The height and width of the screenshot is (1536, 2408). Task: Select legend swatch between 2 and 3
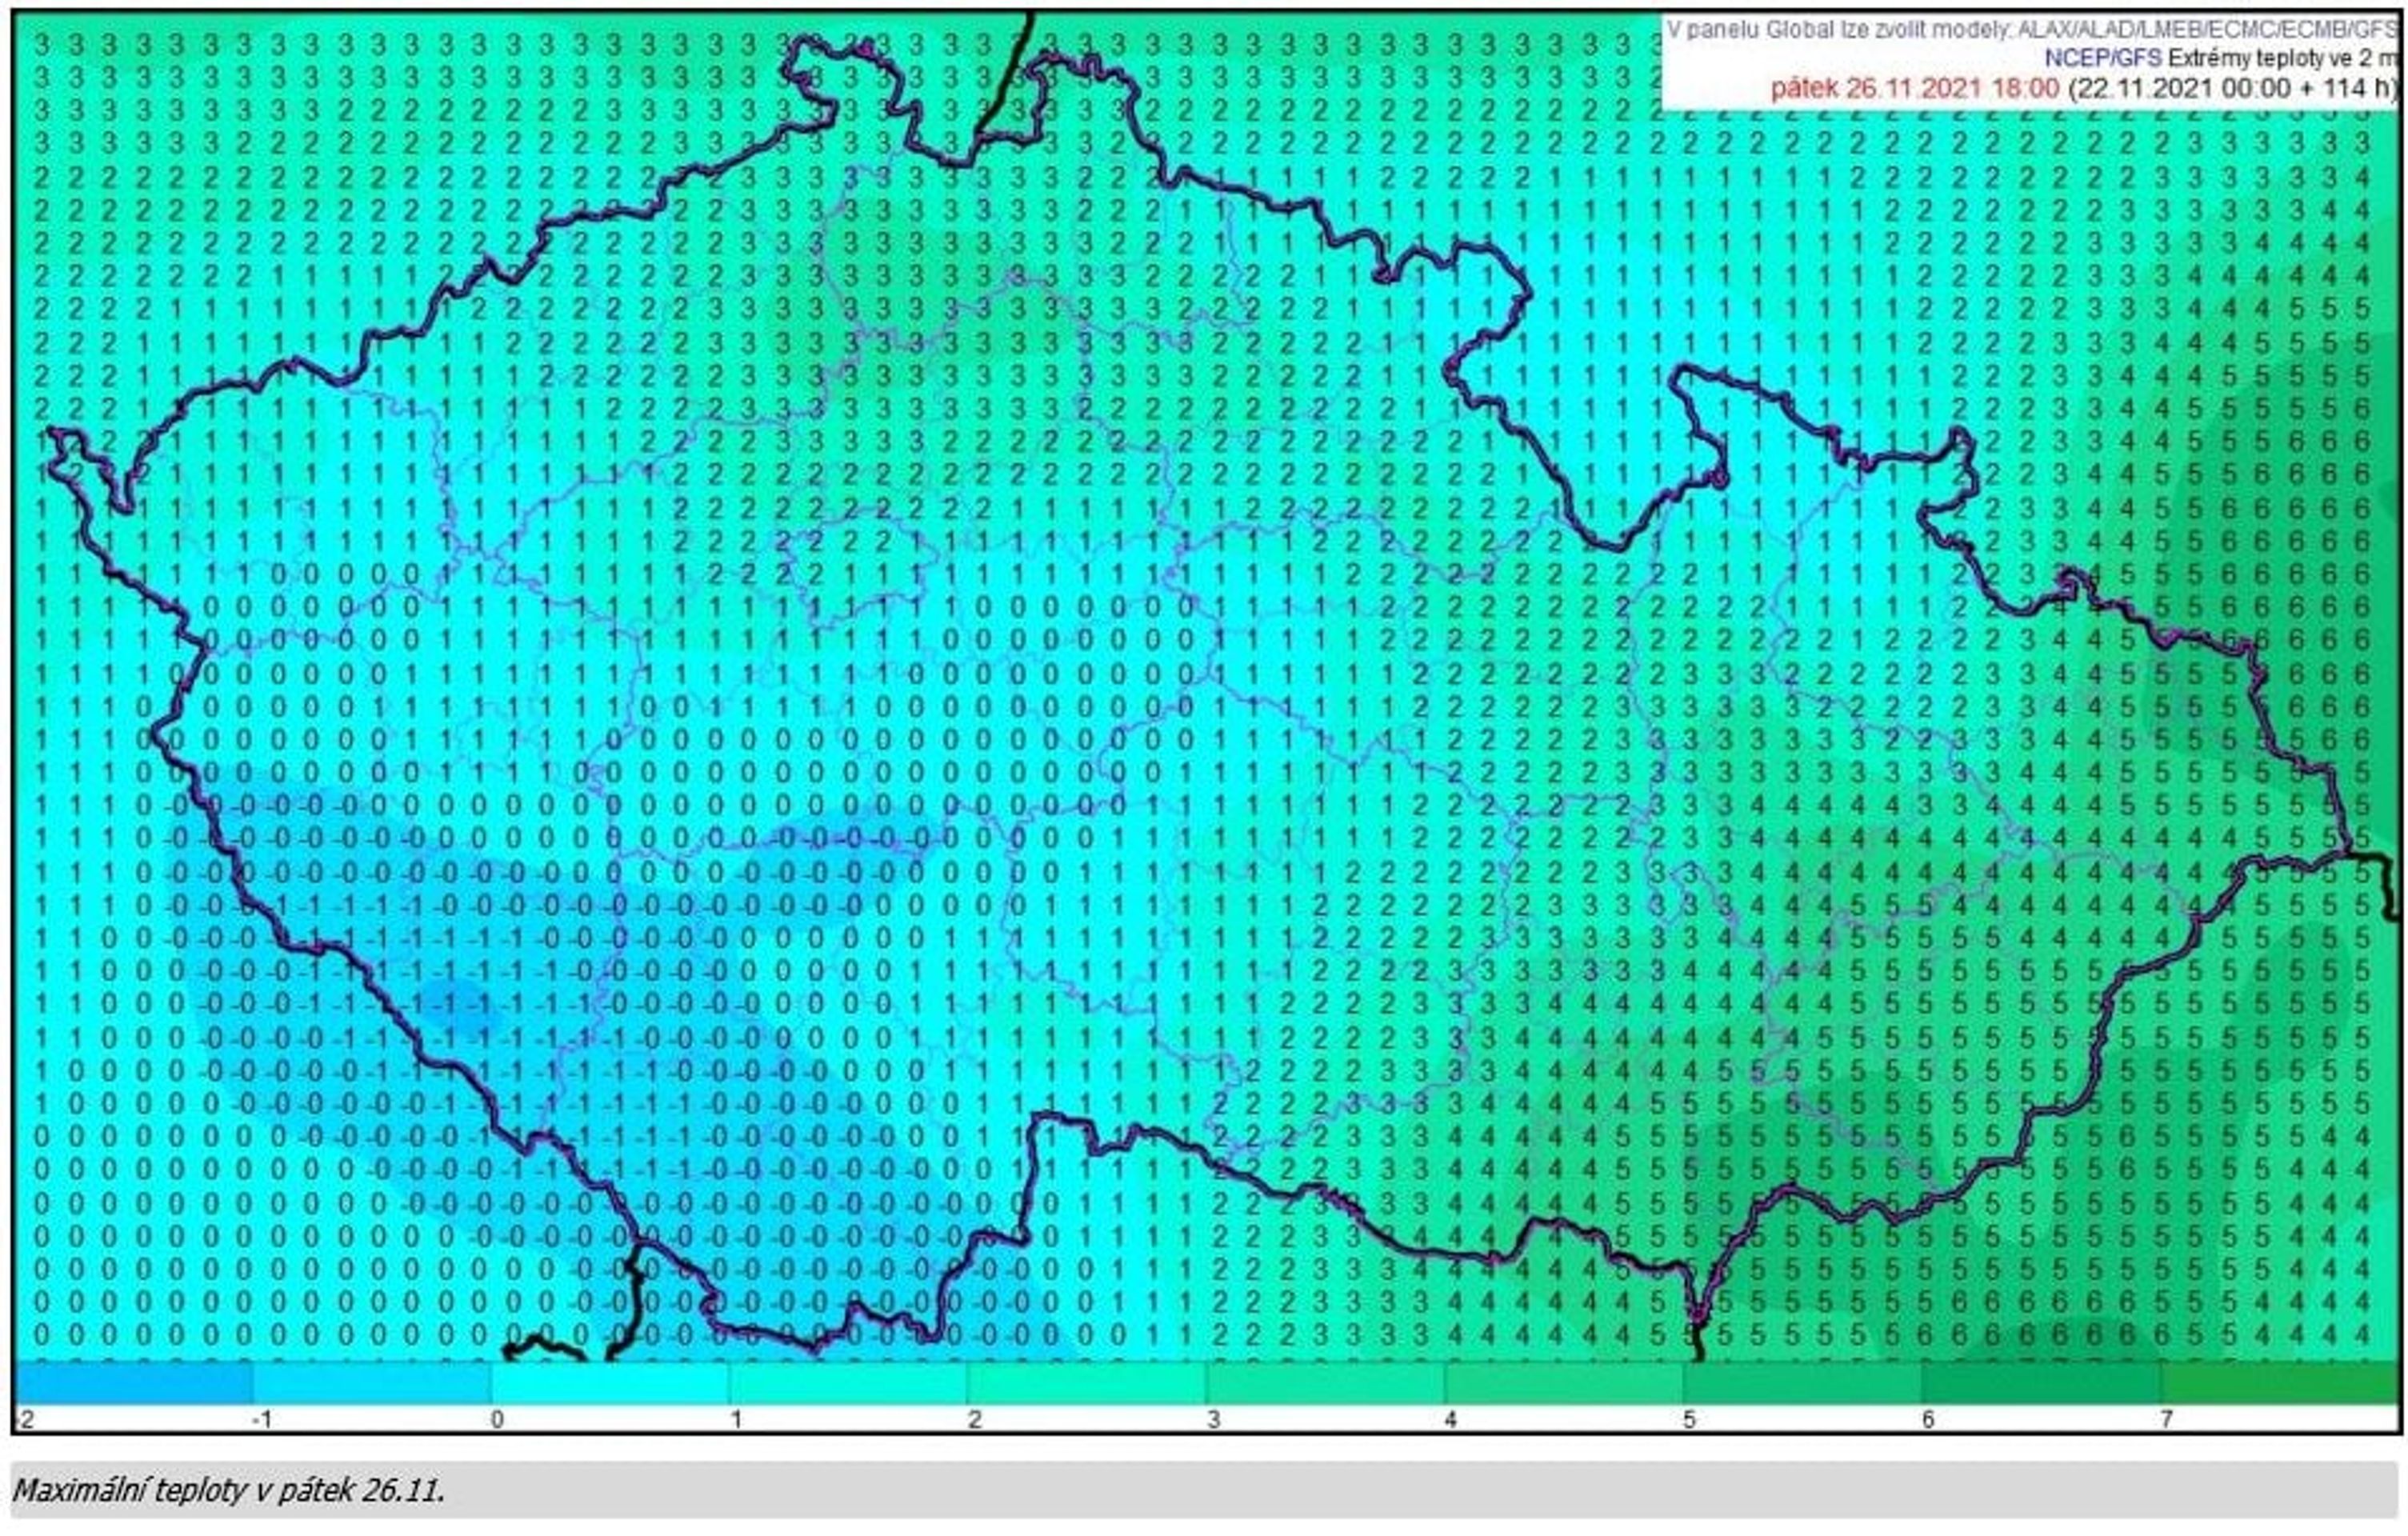pos(1087,1385)
